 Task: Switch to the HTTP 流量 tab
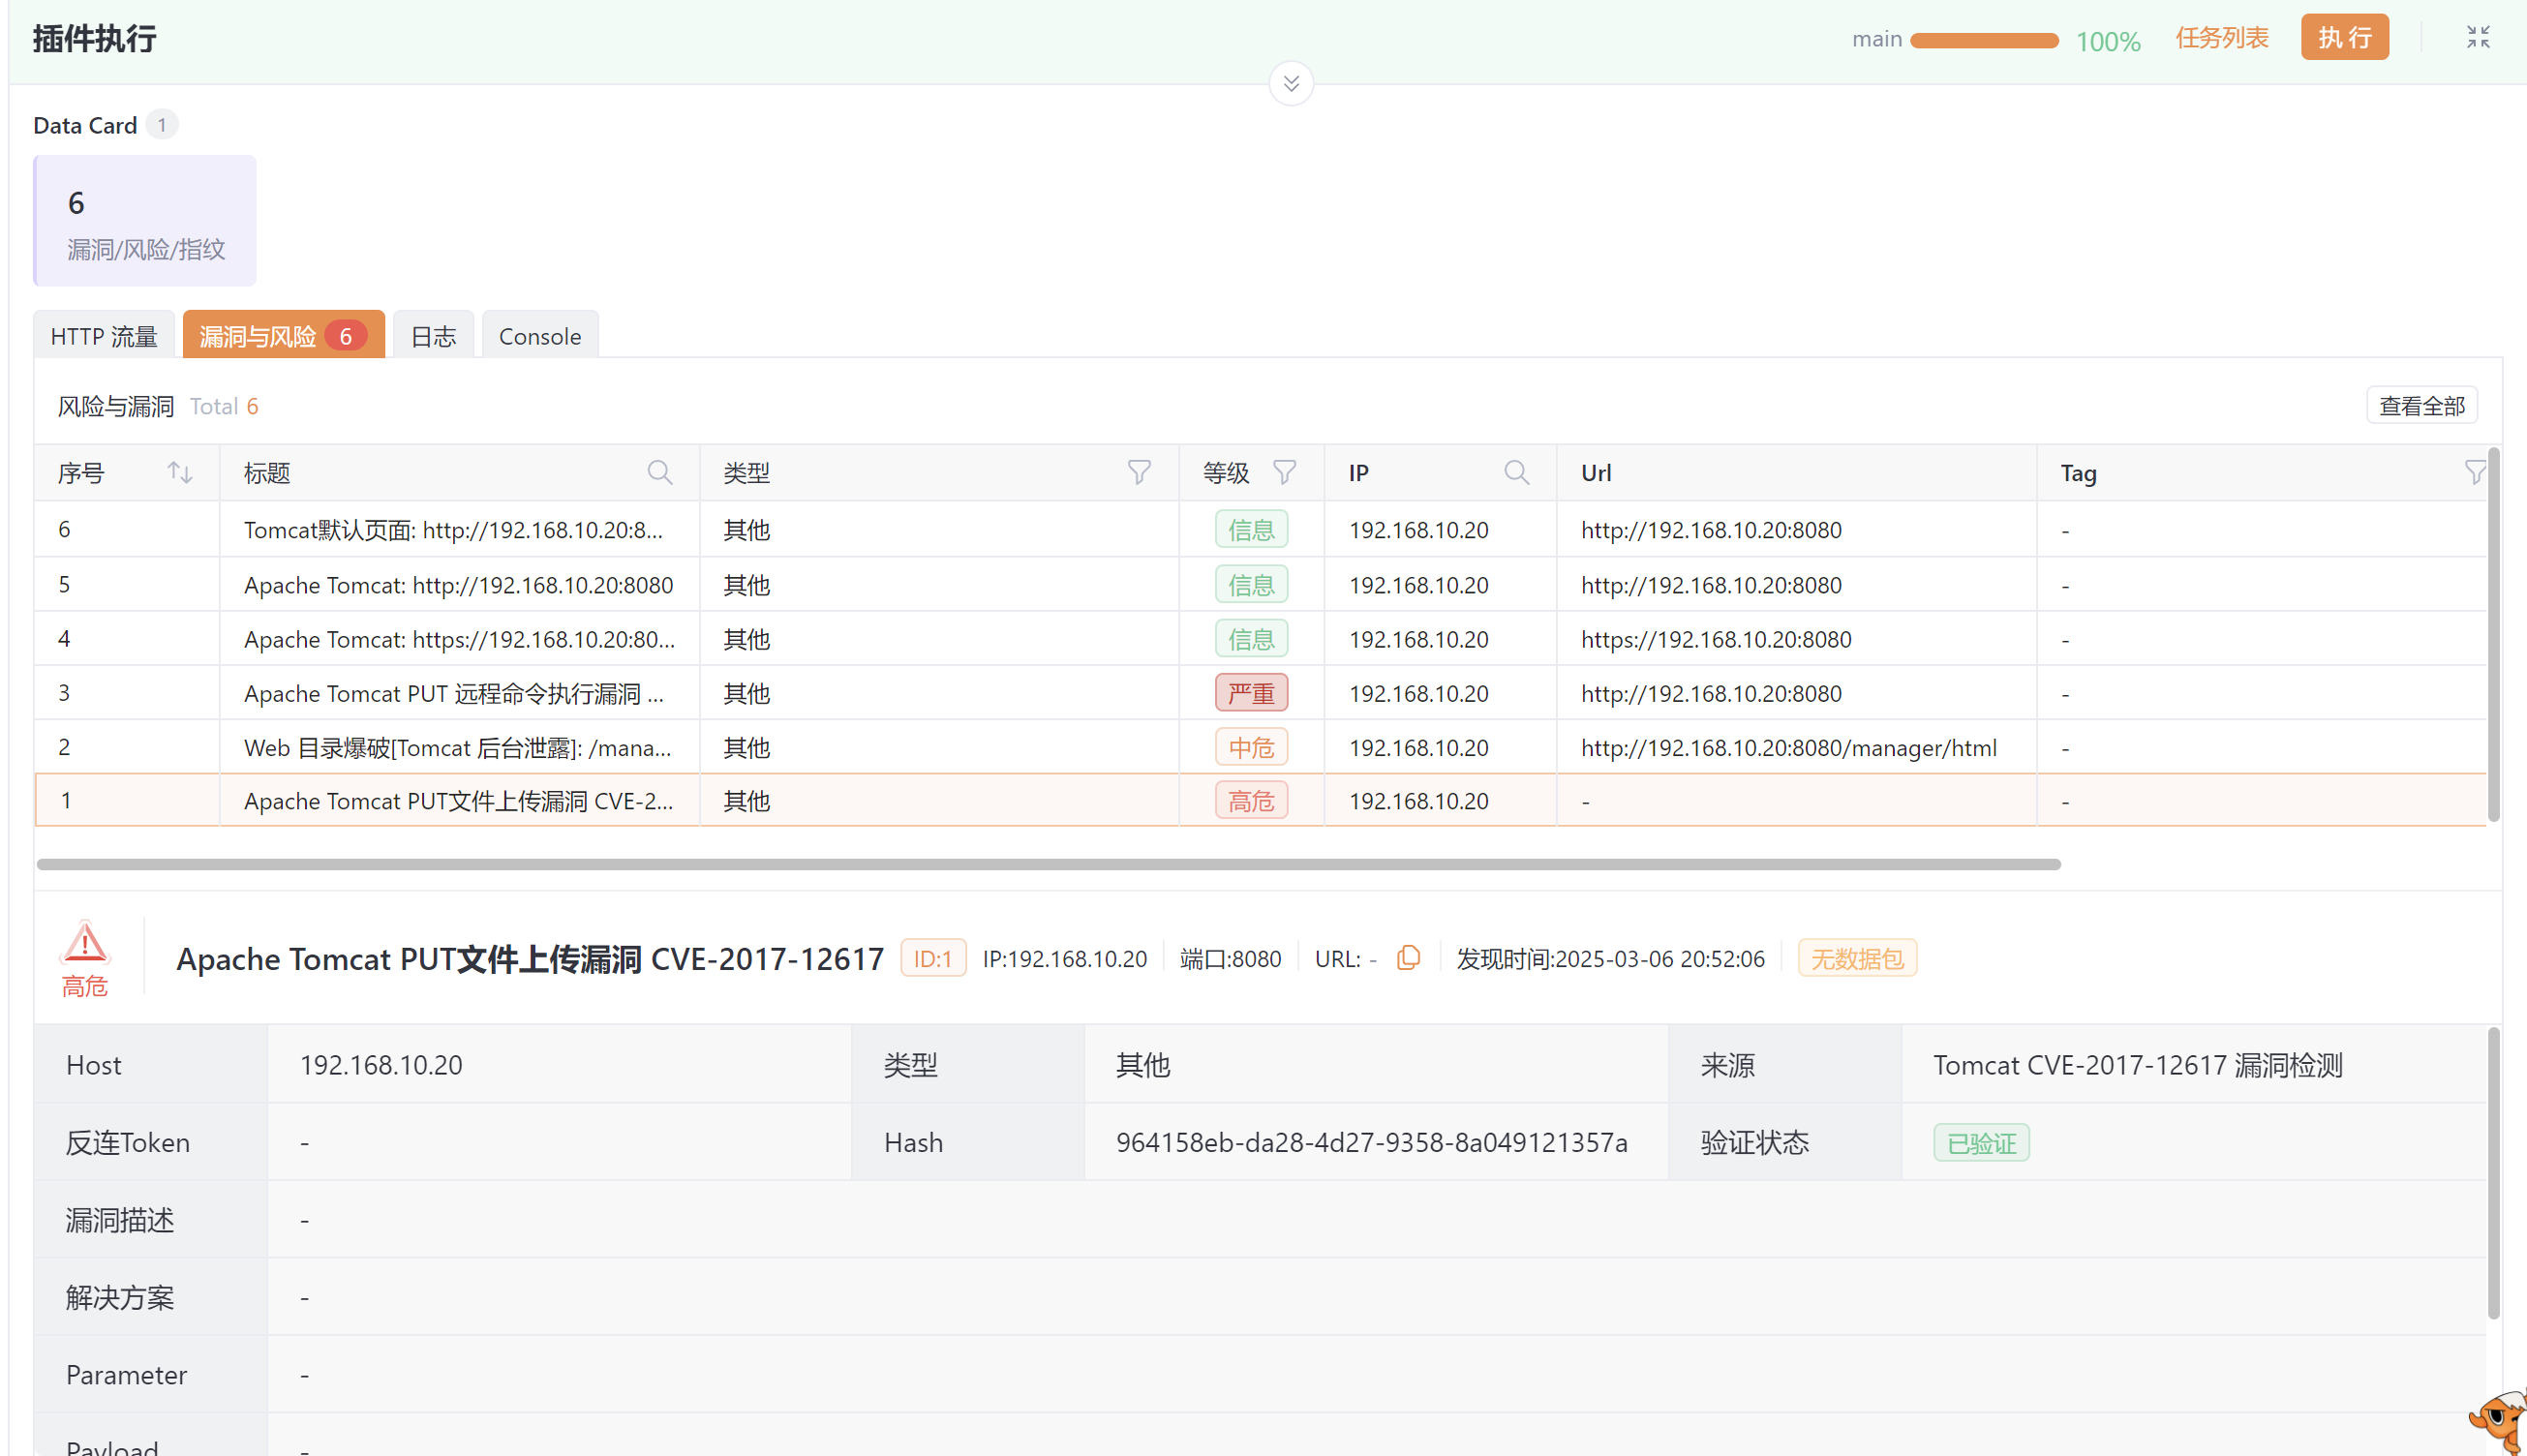(x=104, y=336)
